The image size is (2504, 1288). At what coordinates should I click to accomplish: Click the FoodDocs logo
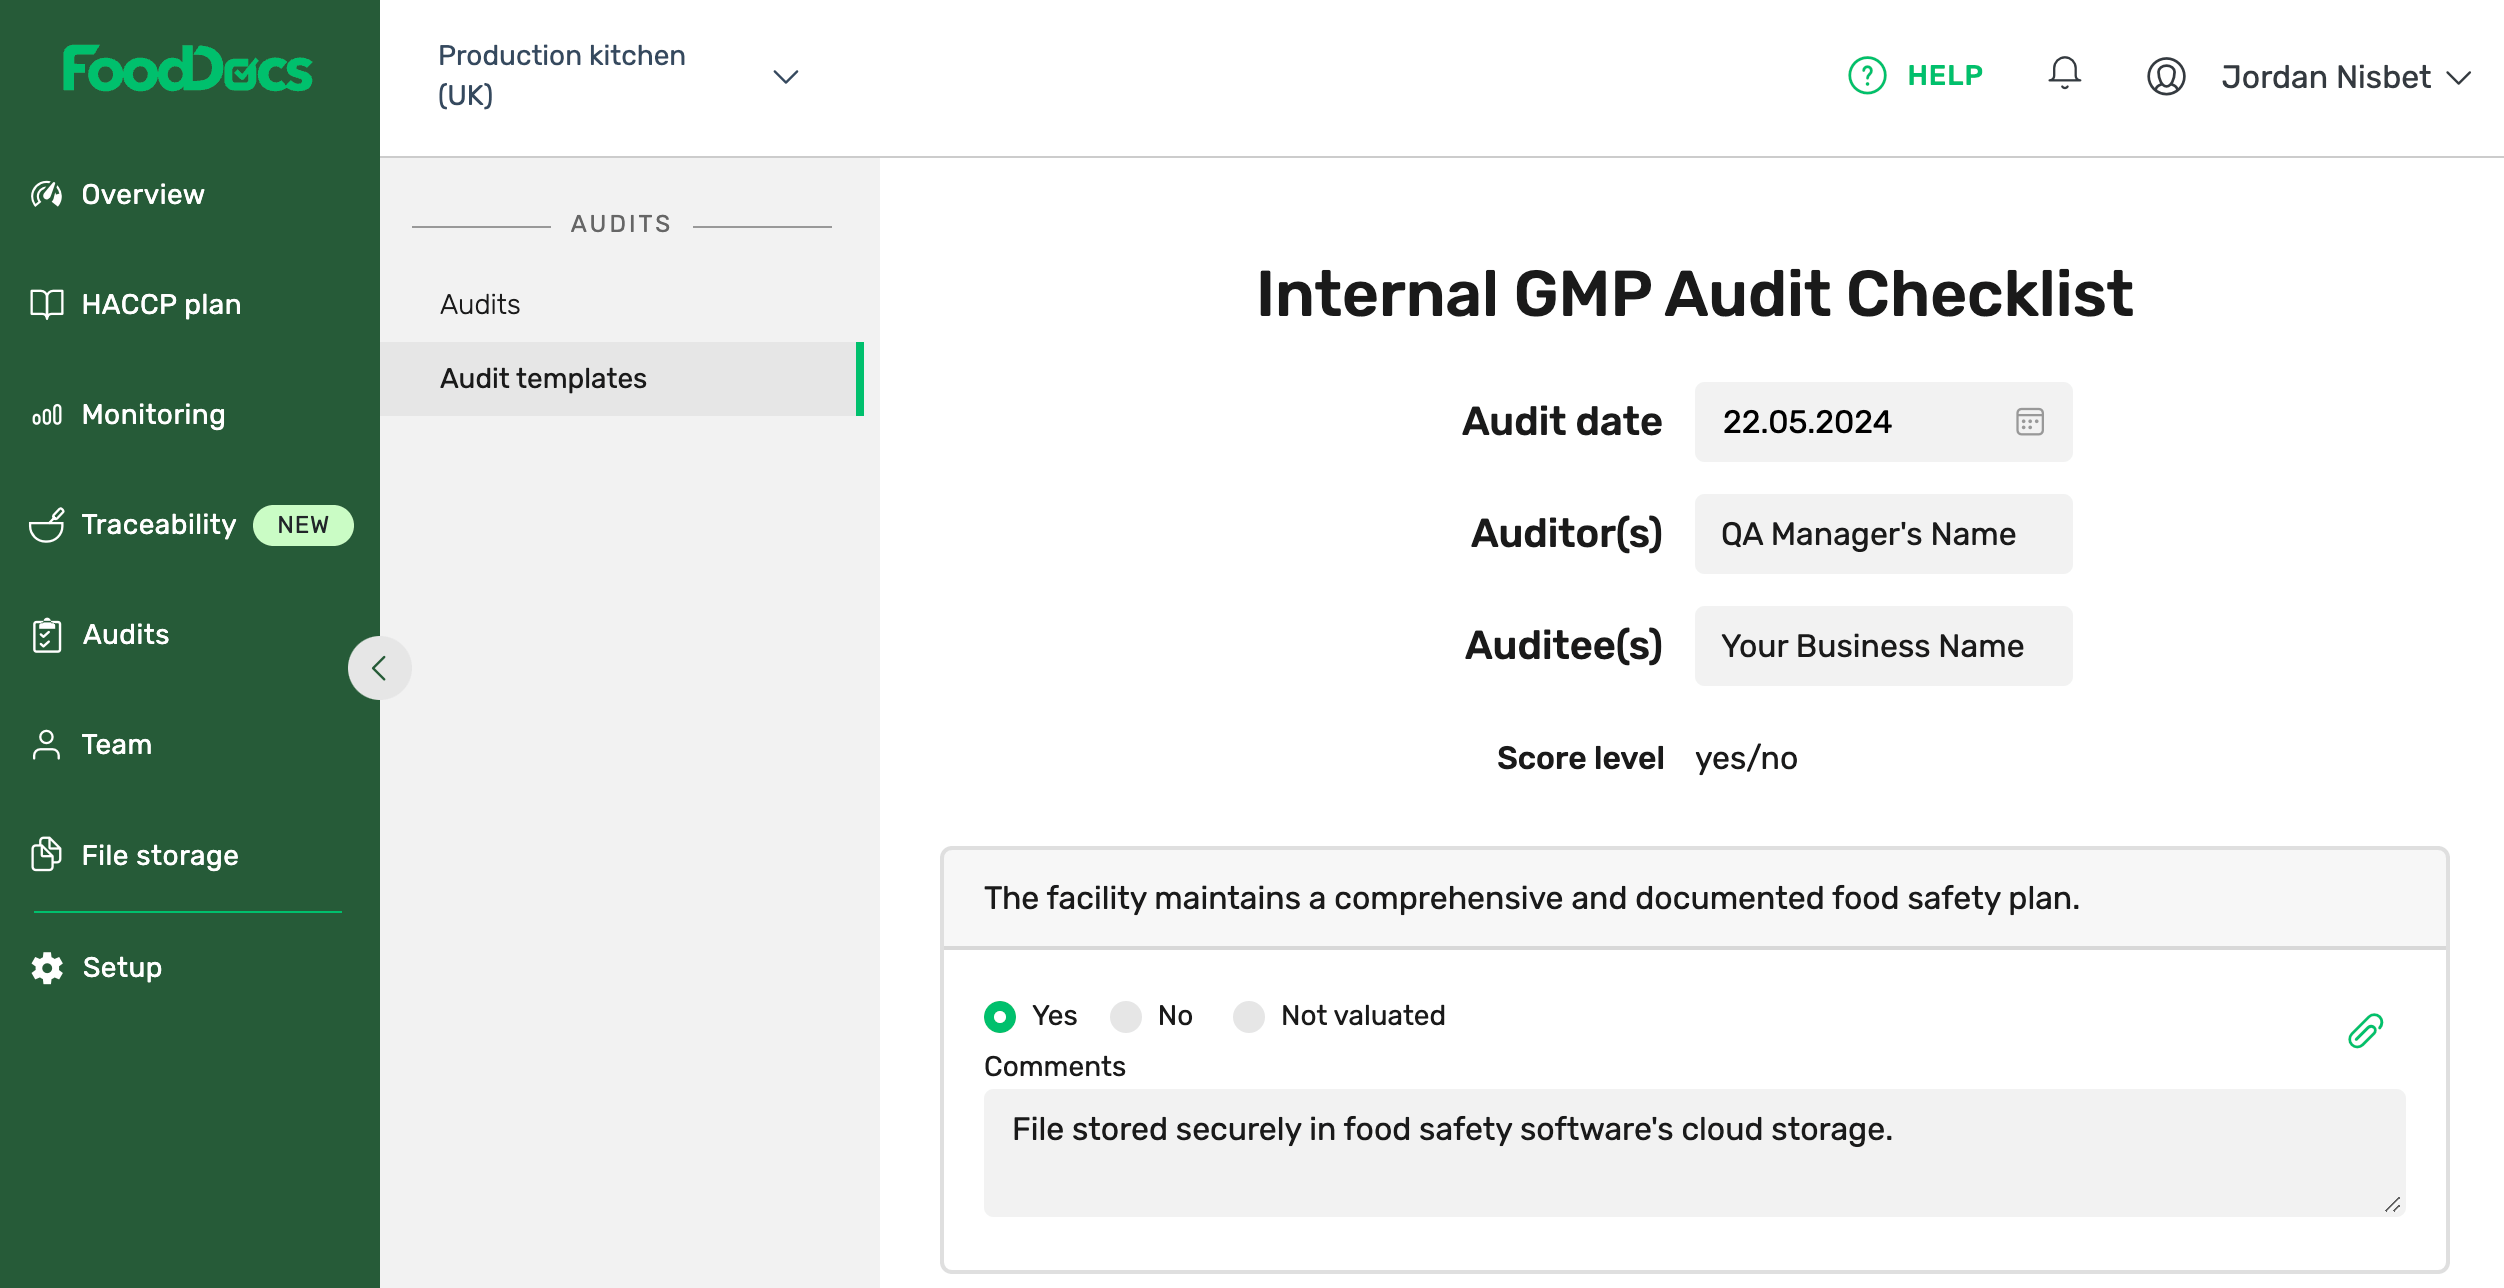(187, 69)
